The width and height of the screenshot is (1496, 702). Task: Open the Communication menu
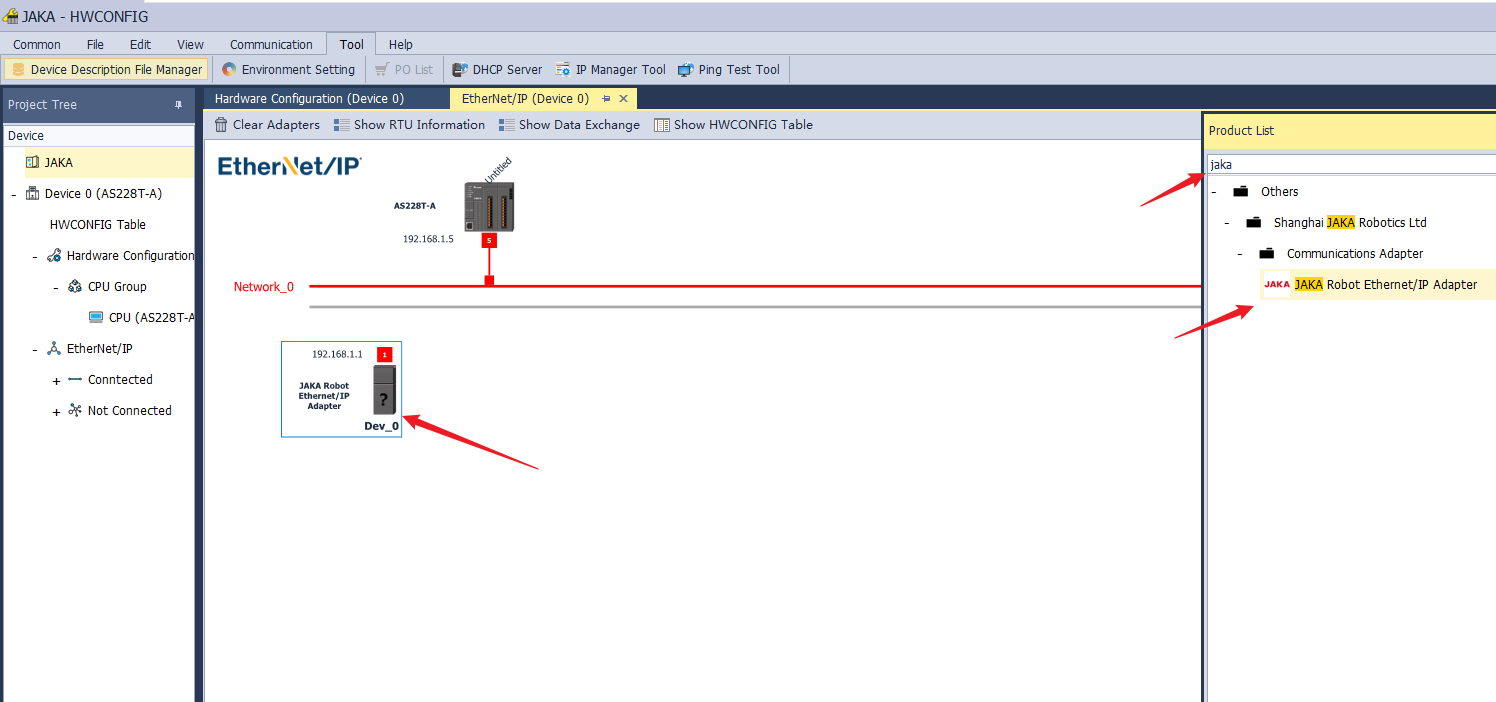tap(271, 44)
